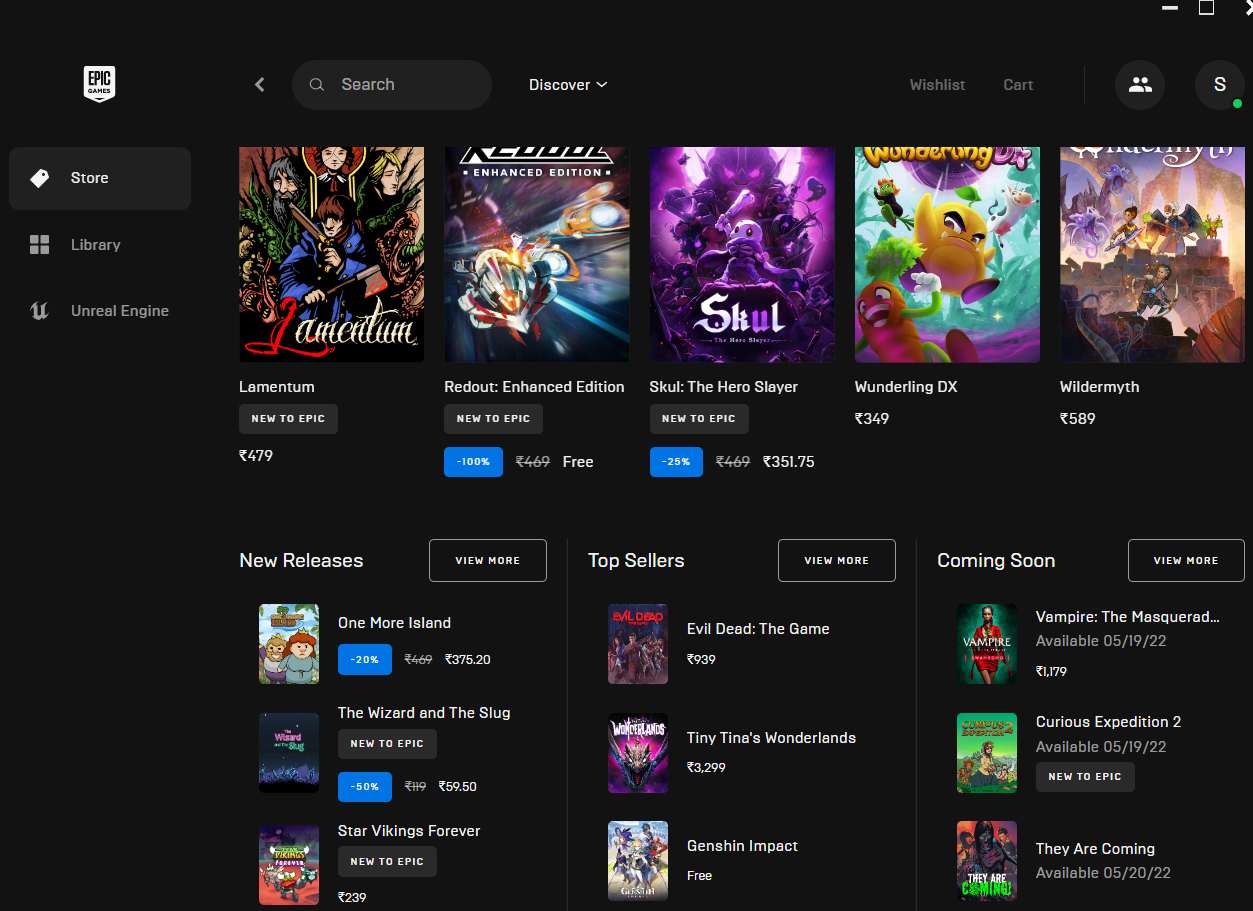Open Redout: Enhanced Edition cover thumbnail
The height and width of the screenshot is (911, 1253).
coord(537,254)
